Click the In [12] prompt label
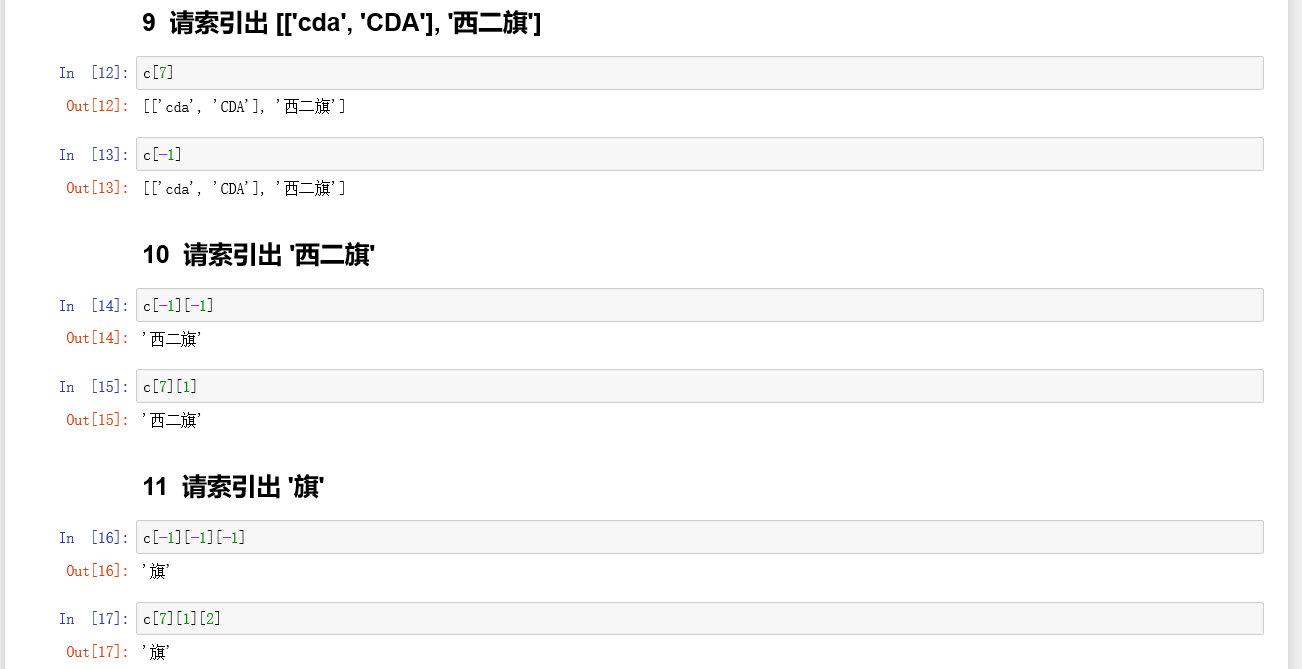The image size is (1302, 669). pyautogui.click(x=93, y=73)
